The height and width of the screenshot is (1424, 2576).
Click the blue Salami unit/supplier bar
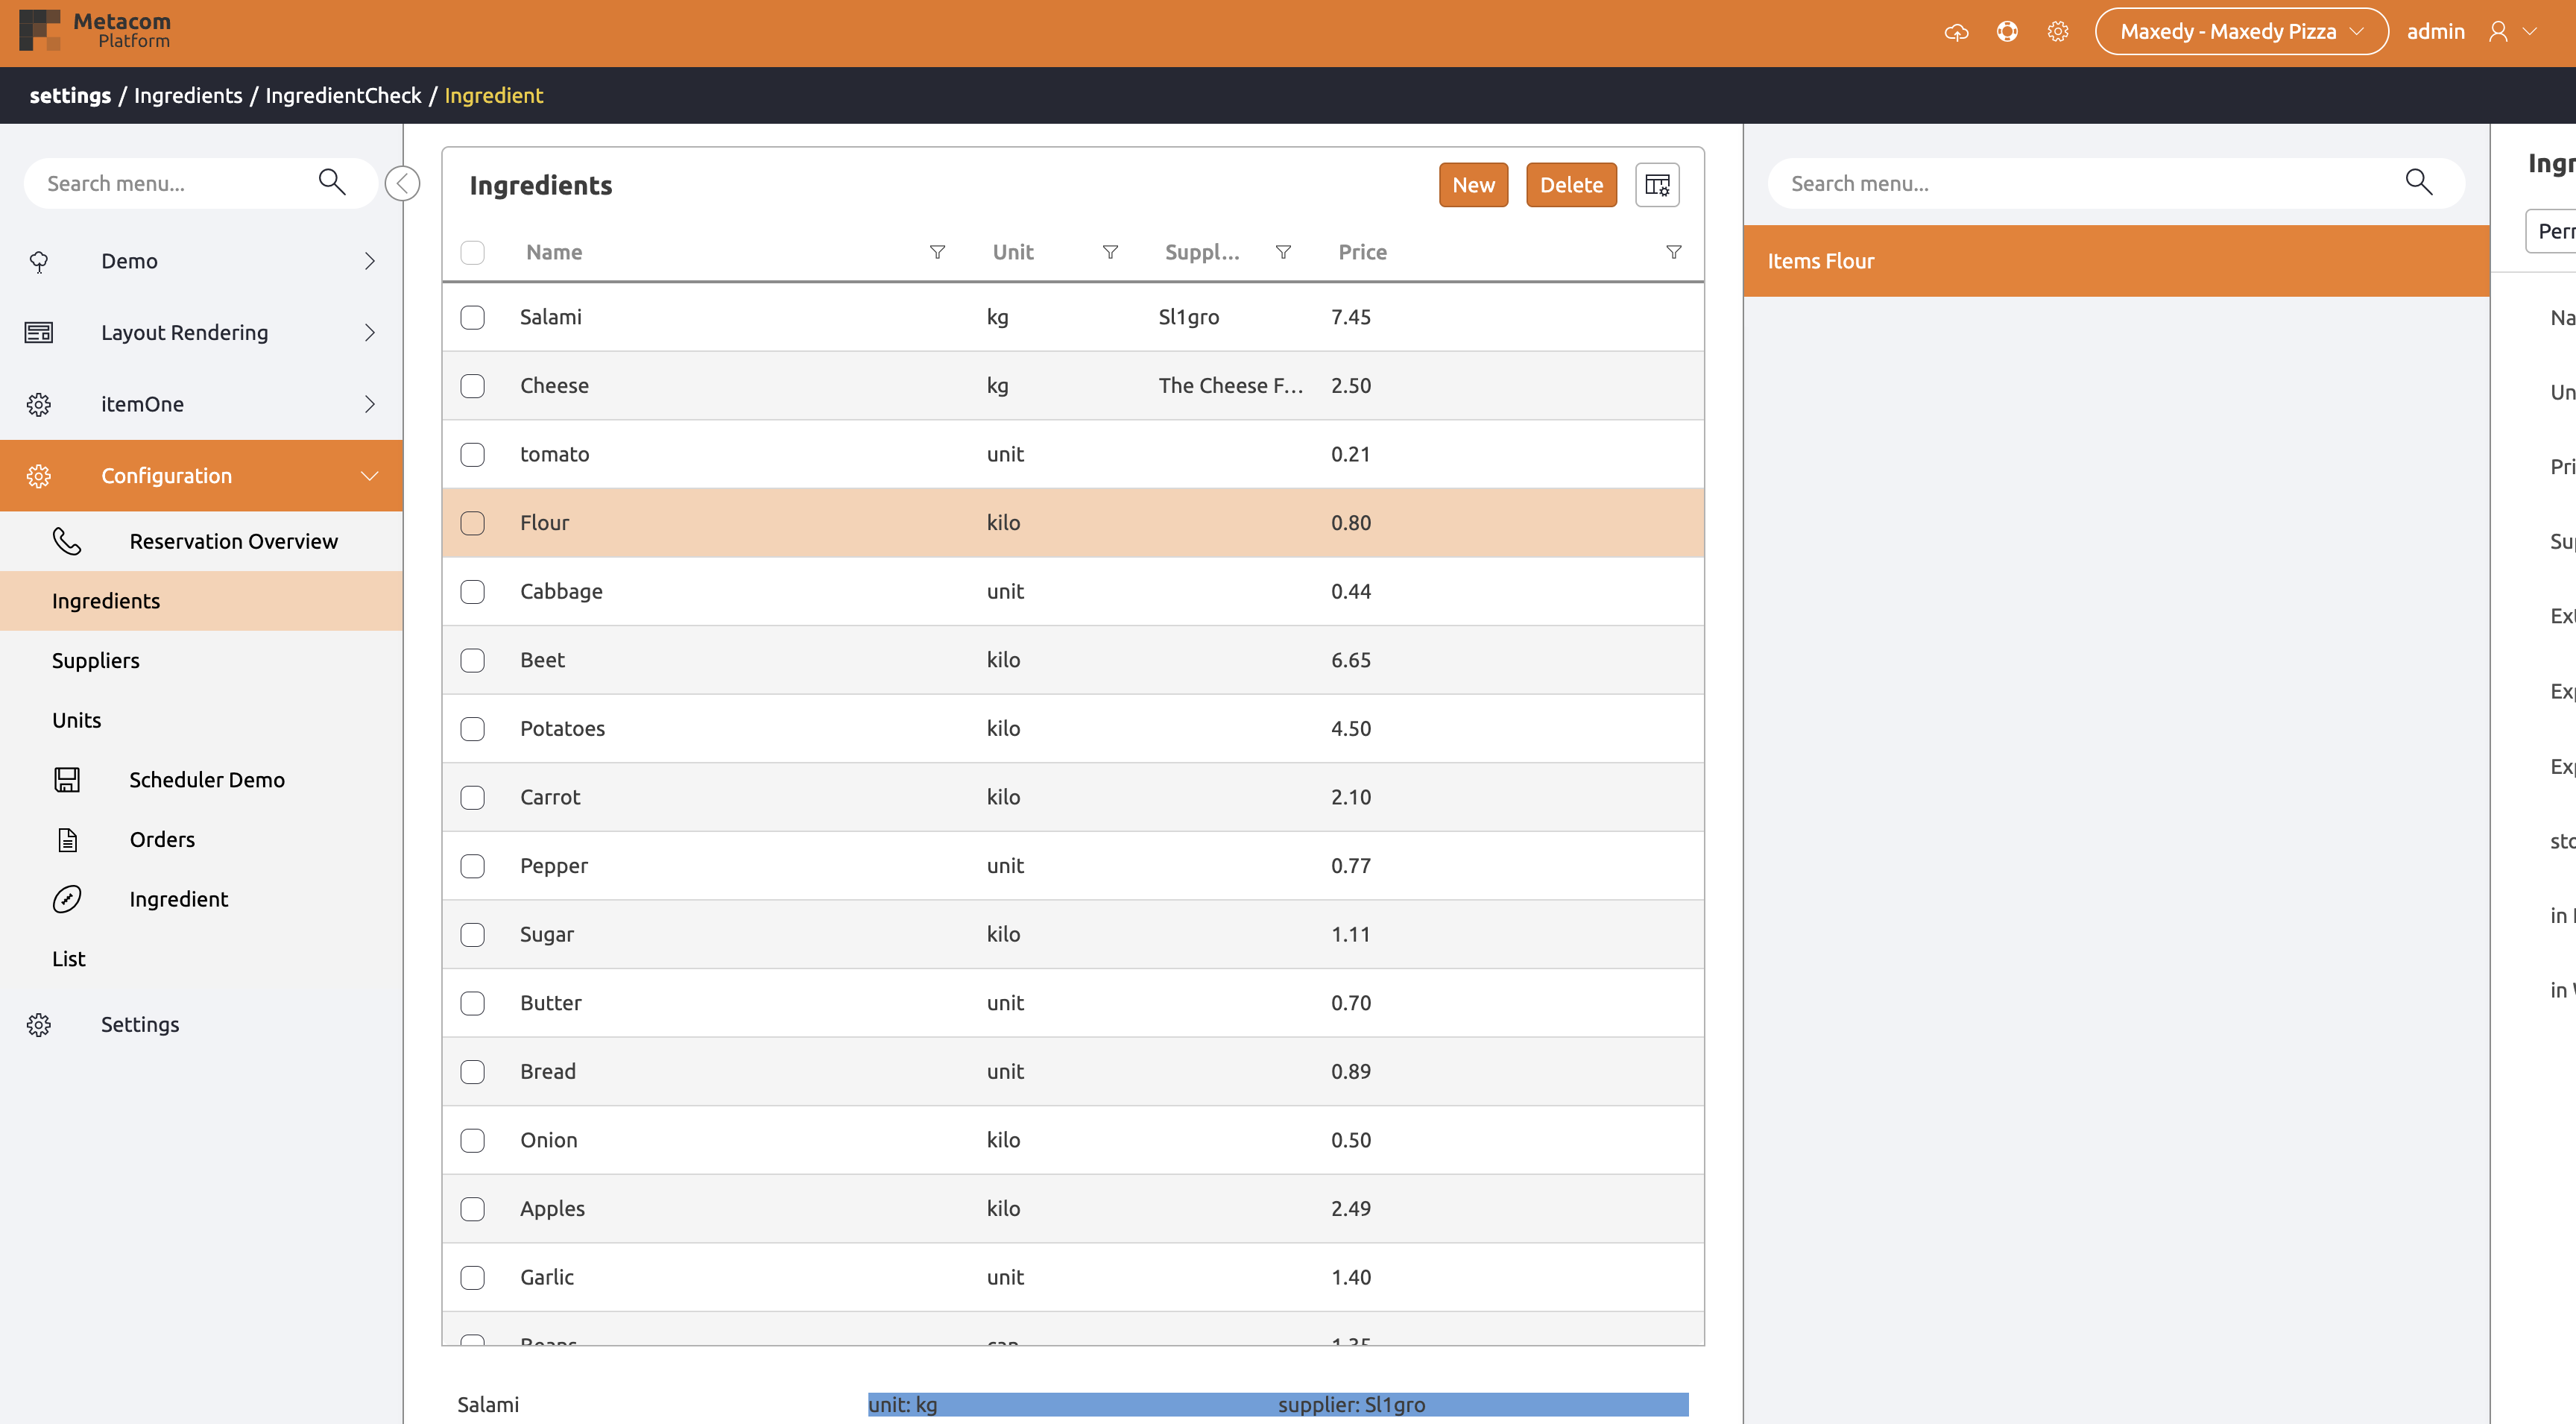click(x=1277, y=1404)
